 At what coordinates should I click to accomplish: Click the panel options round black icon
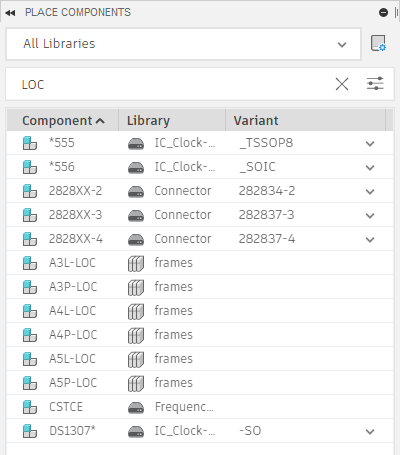tap(383, 13)
